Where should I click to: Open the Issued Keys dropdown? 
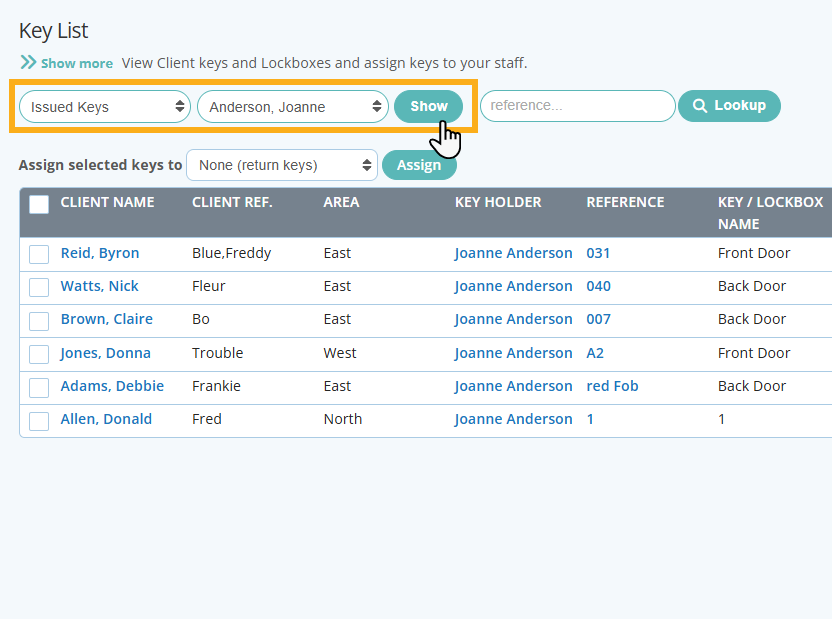[x=105, y=107]
